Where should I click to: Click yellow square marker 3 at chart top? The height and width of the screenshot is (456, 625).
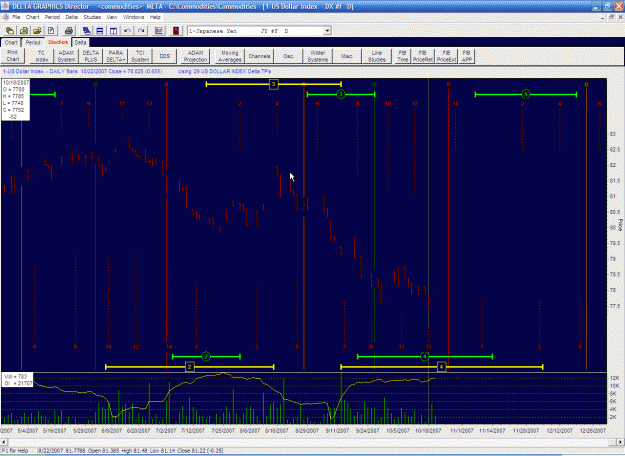coord(273,84)
